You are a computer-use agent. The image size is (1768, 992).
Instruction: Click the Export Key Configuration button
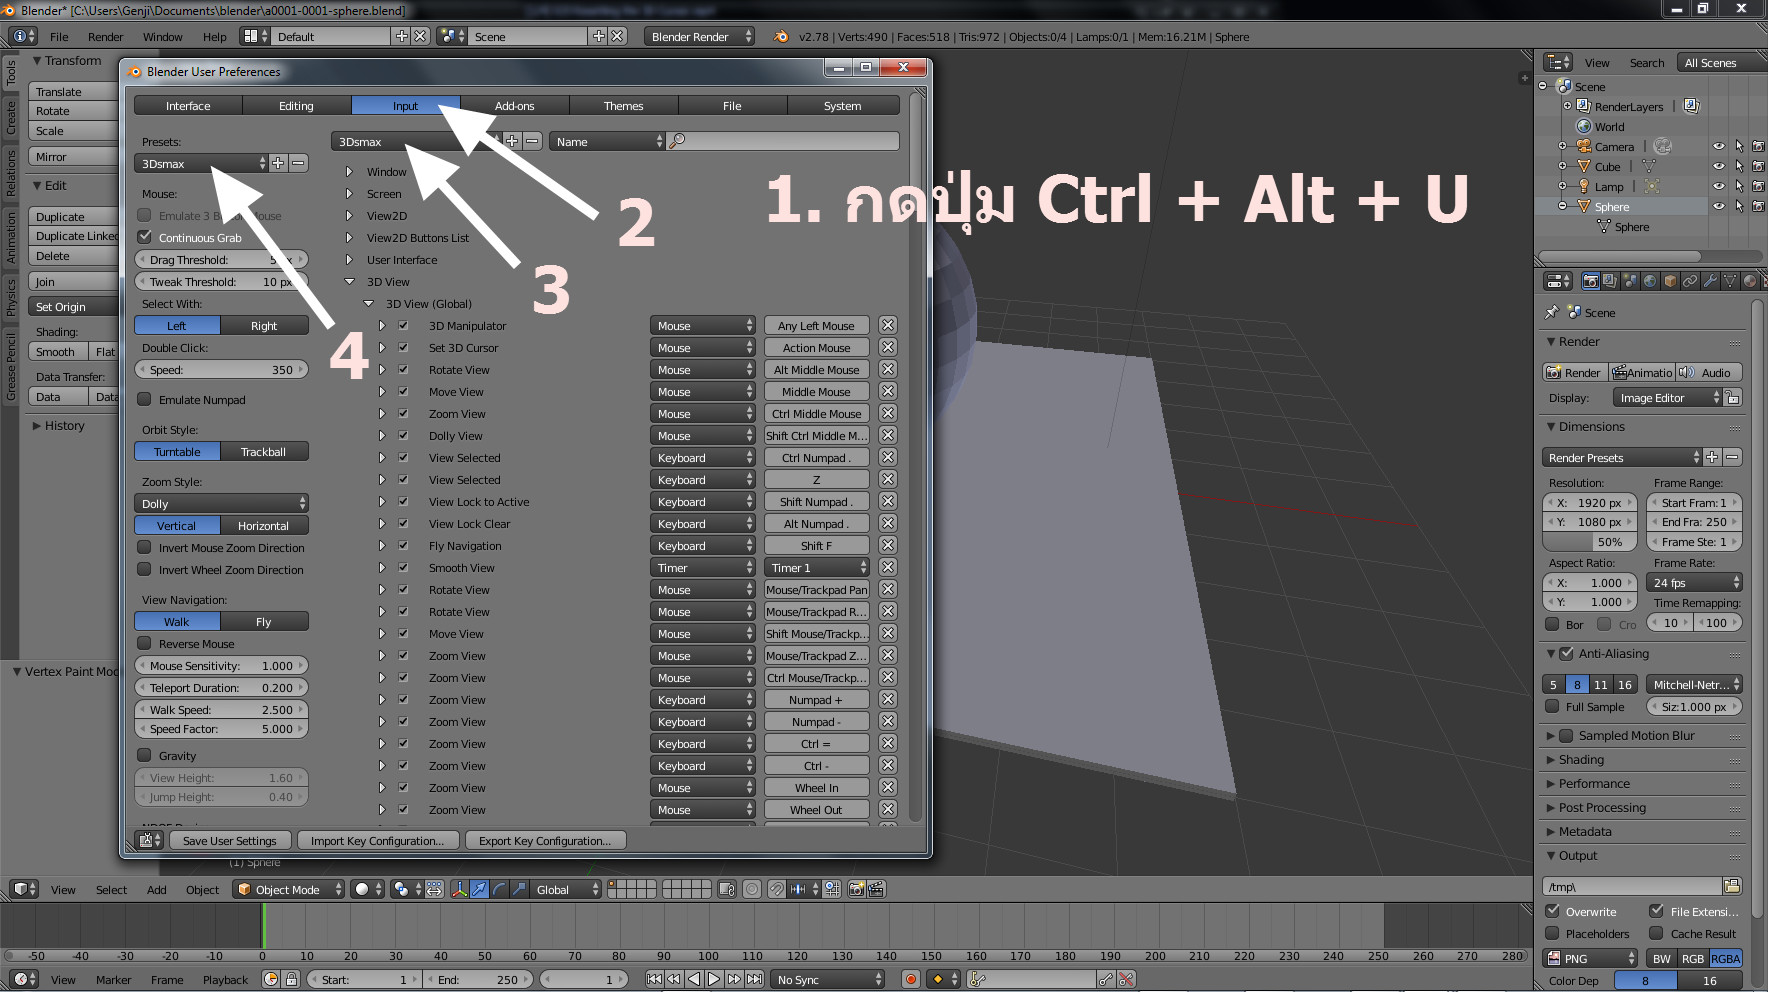(544, 840)
